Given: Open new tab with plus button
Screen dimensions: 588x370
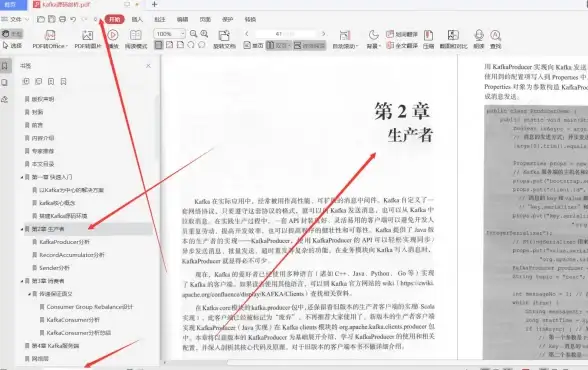Looking at the screenshot, I should tap(154, 4).
